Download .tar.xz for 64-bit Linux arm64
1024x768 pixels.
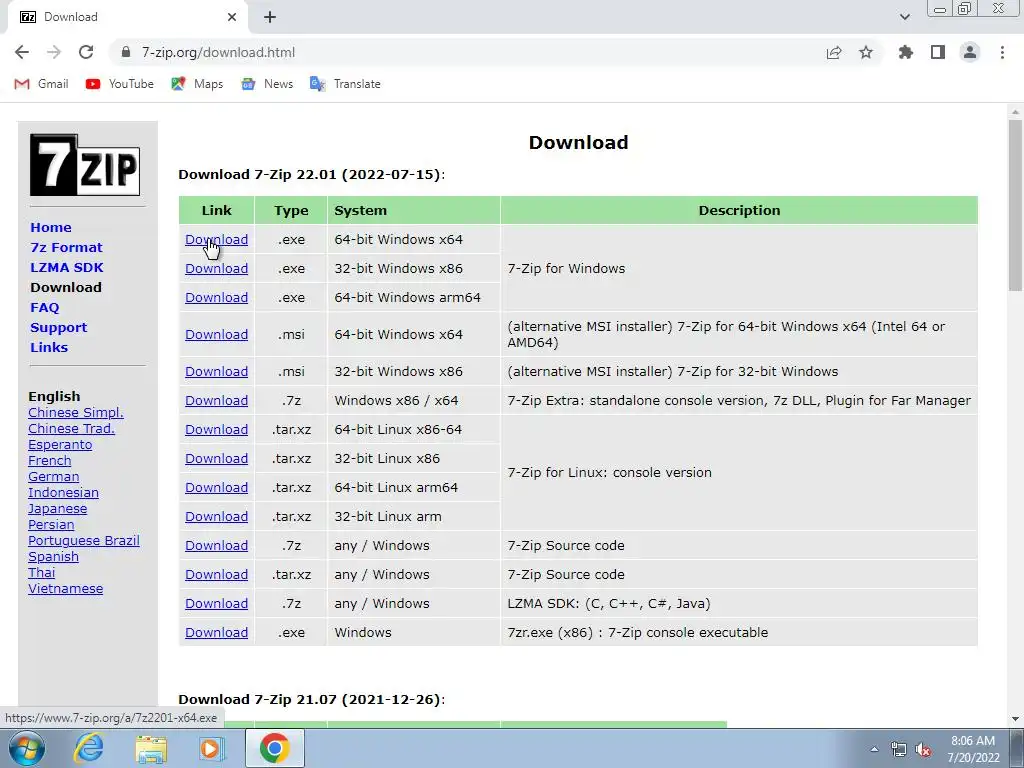pos(216,487)
